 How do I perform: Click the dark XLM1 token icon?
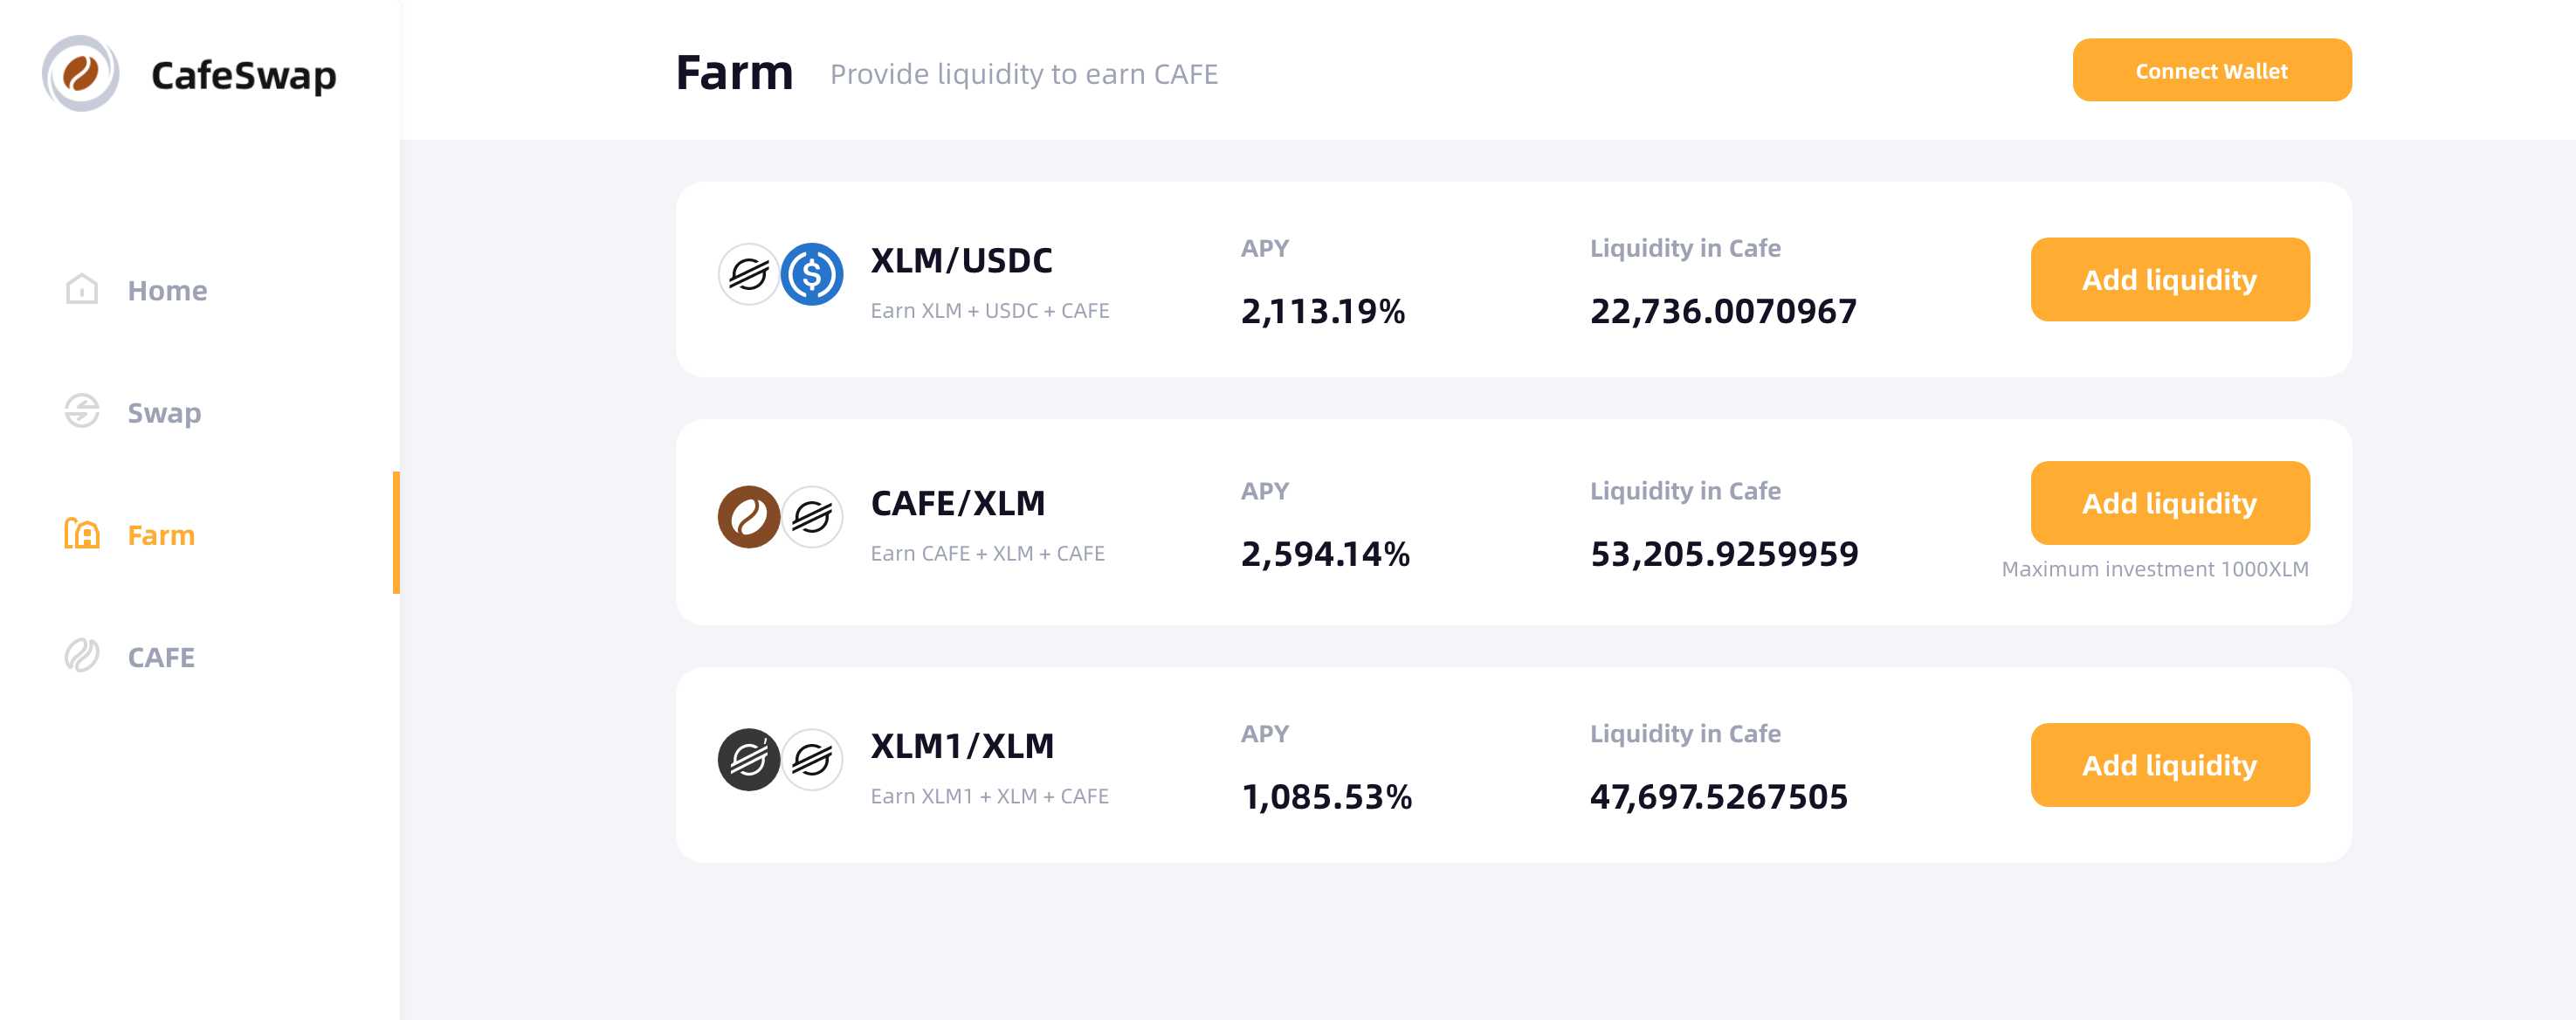pos(748,760)
